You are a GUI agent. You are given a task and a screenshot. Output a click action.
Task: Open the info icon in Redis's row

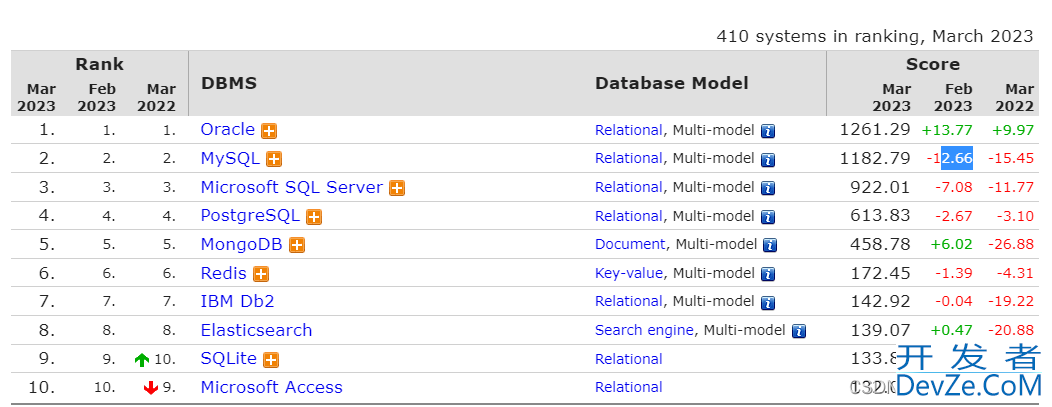tap(768, 274)
